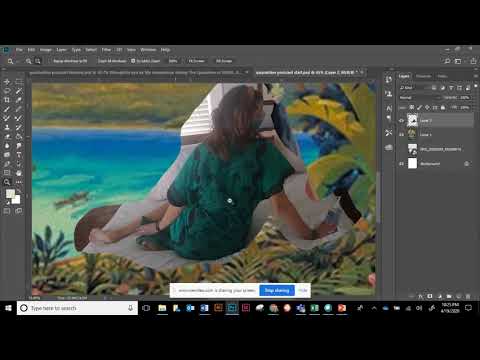
Task: Toggle the Scrubby Zoom checkbox
Action: click(x=133, y=61)
